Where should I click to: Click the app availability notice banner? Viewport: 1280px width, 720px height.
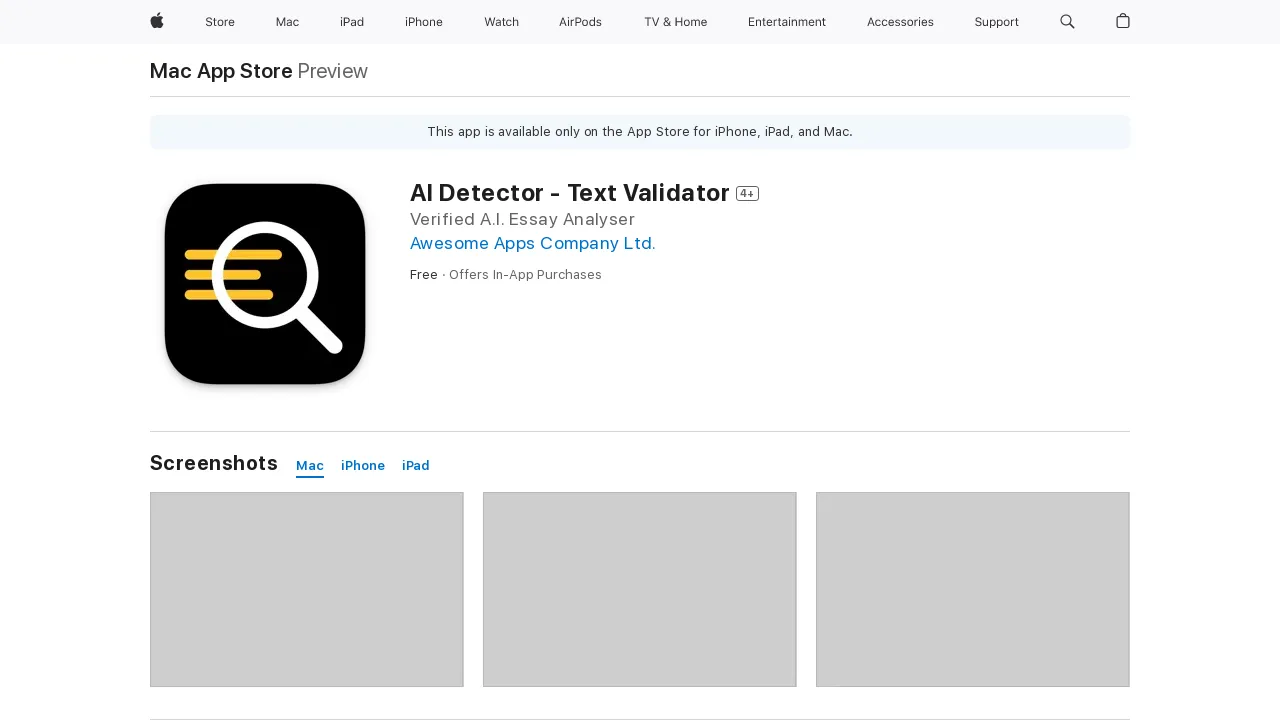point(640,132)
